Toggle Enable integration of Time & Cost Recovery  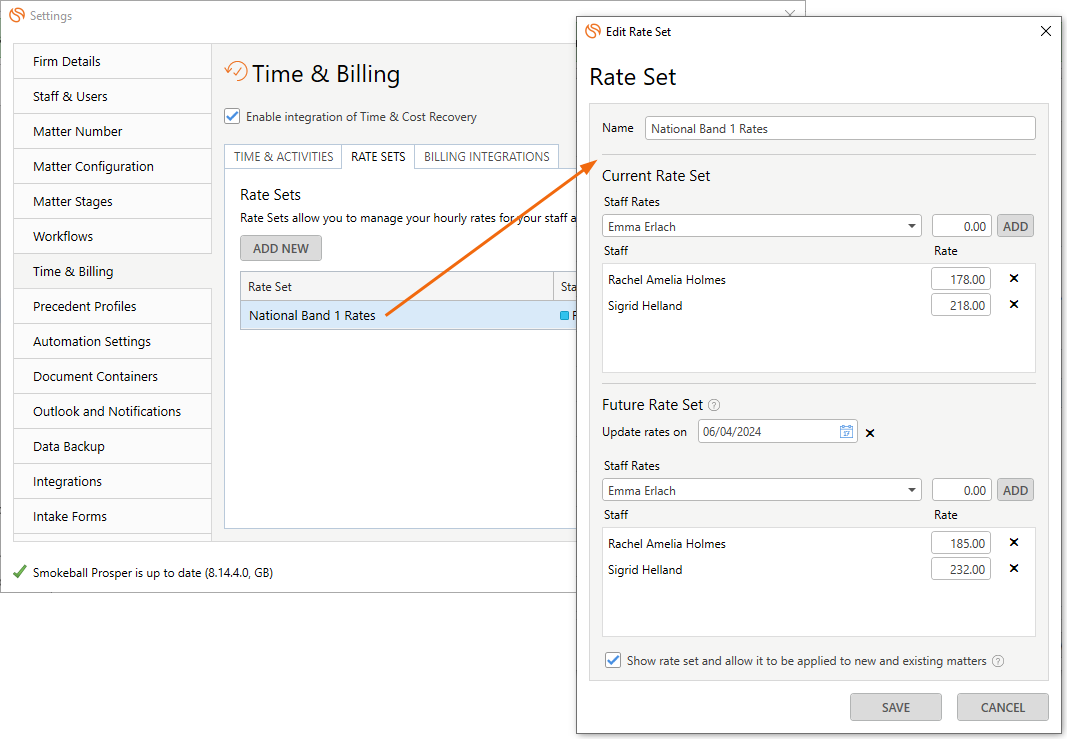(x=232, y=116)
